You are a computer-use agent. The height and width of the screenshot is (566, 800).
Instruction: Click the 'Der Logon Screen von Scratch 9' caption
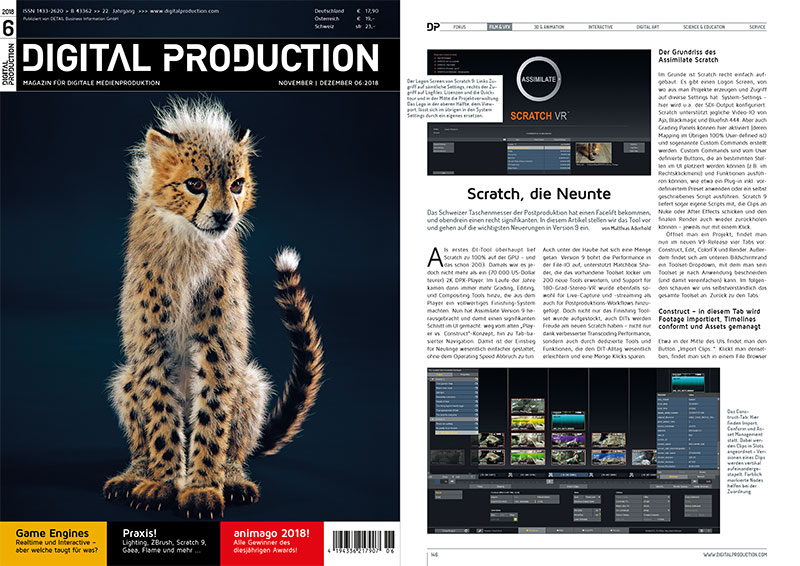[x=452, y=98]
